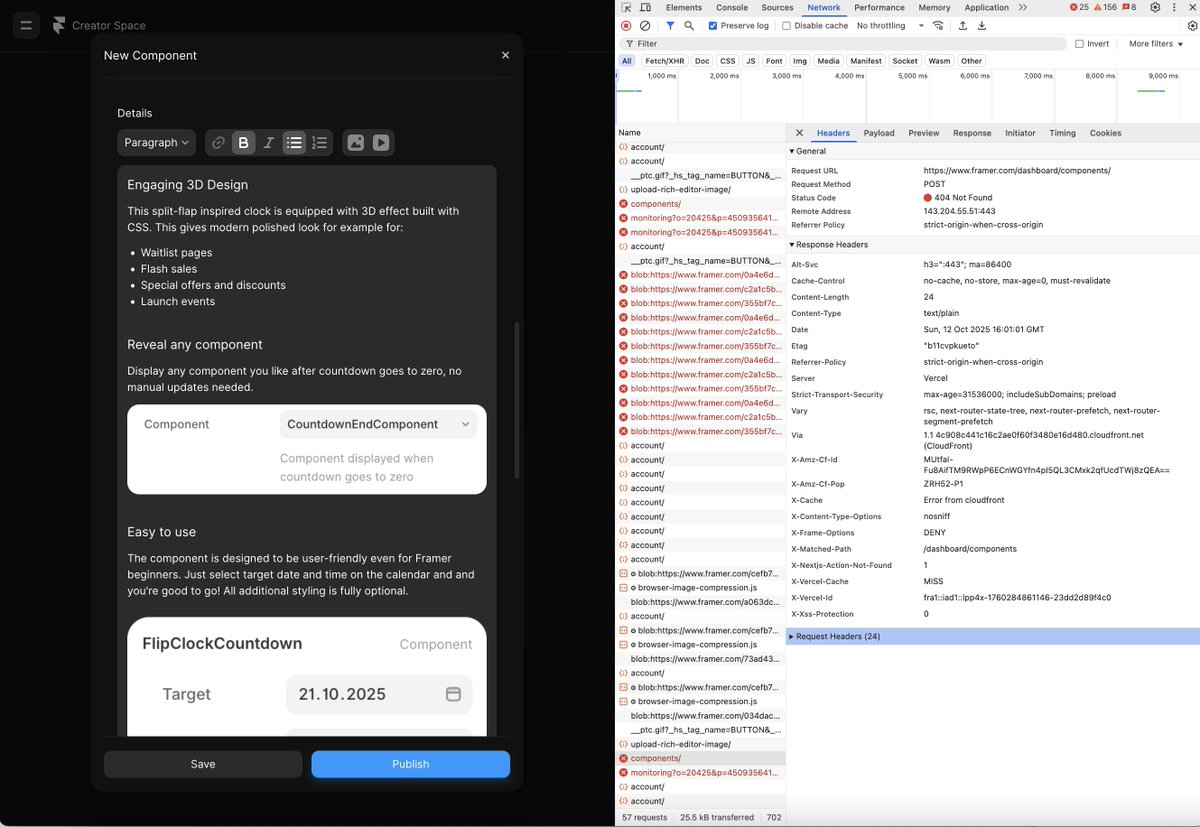Insert a video in the editor

[381, 143]
